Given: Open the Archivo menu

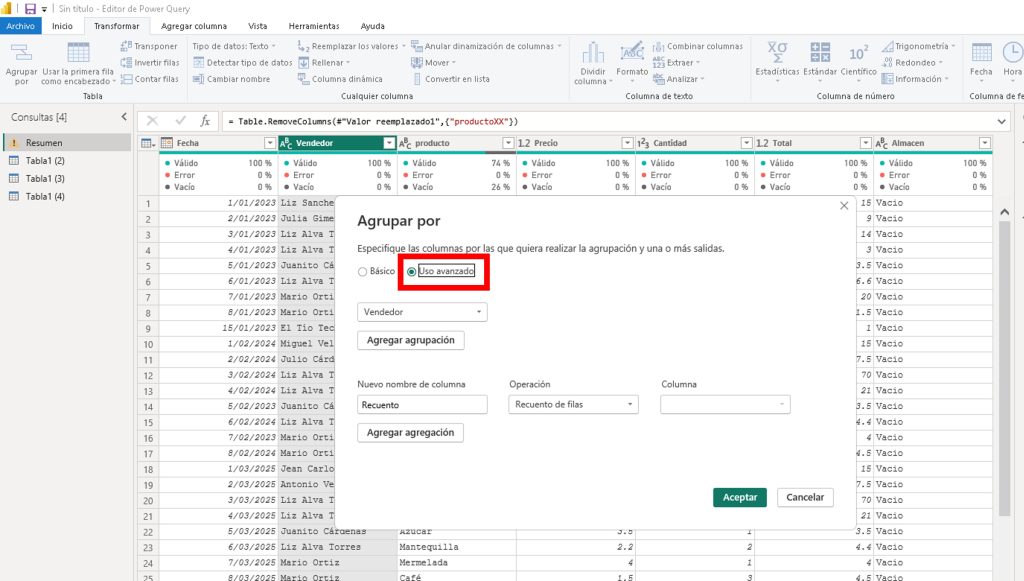Looking at the screenshot, I should point(22,26).
